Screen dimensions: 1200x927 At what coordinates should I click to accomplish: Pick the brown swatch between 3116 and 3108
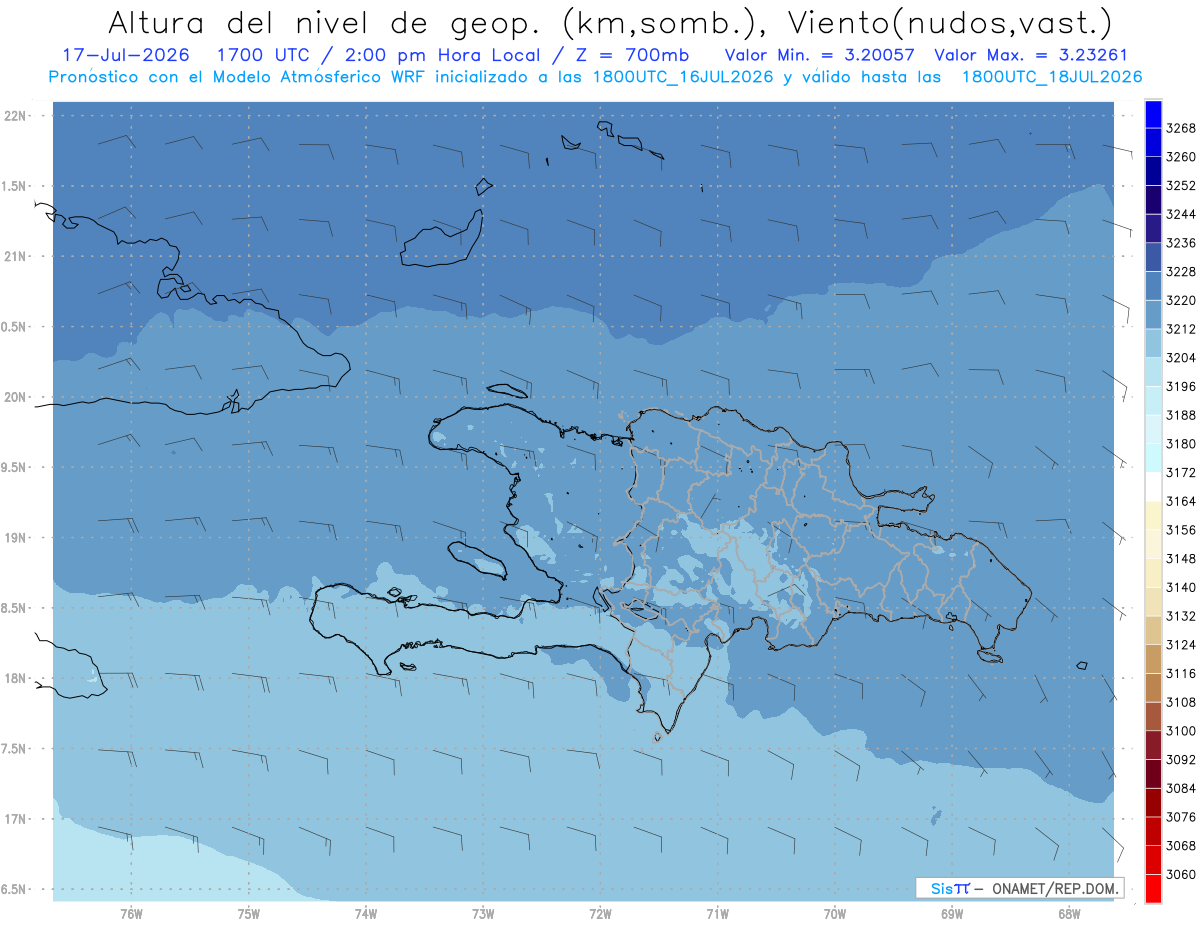coord(1152,688)
